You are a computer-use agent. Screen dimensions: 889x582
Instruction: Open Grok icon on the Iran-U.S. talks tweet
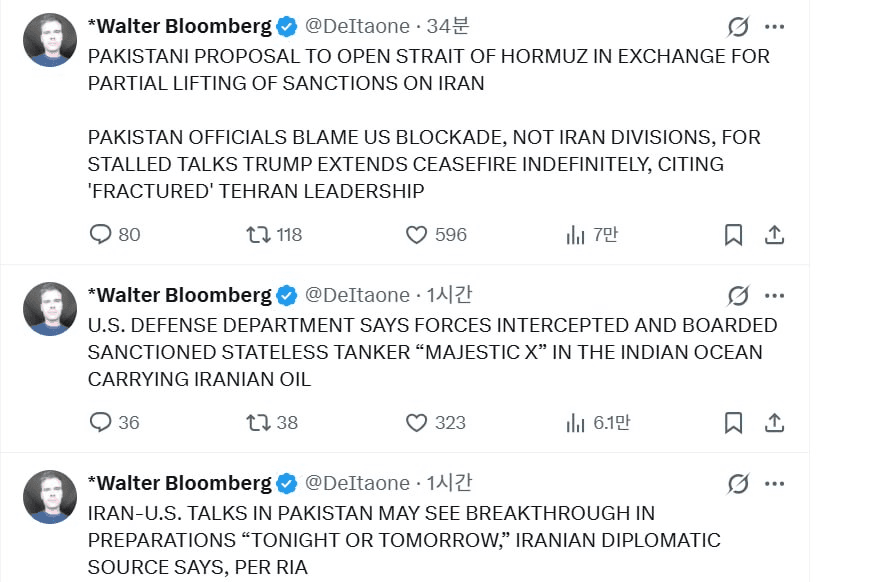(x=738, y=484)
